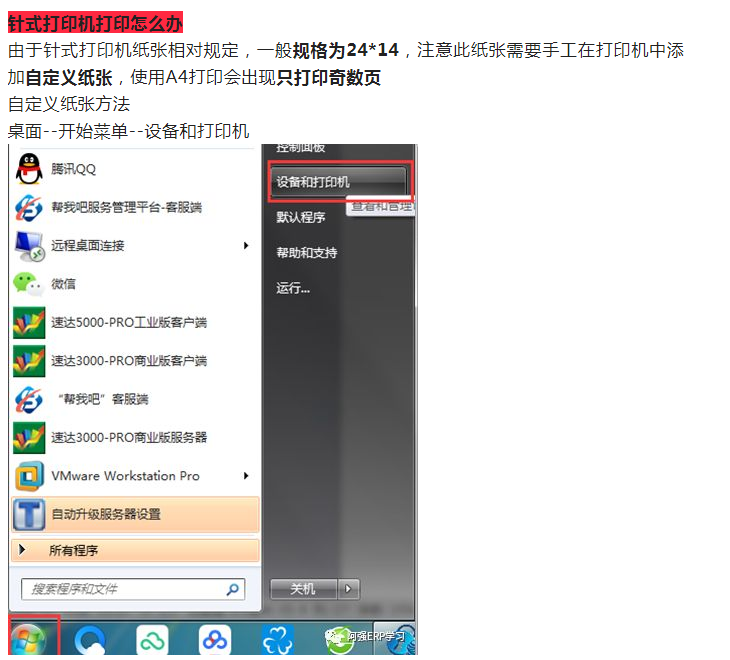Open shutdown options arrow next to 关机
The width and height of the screenshot is (730, 660).
349,589
